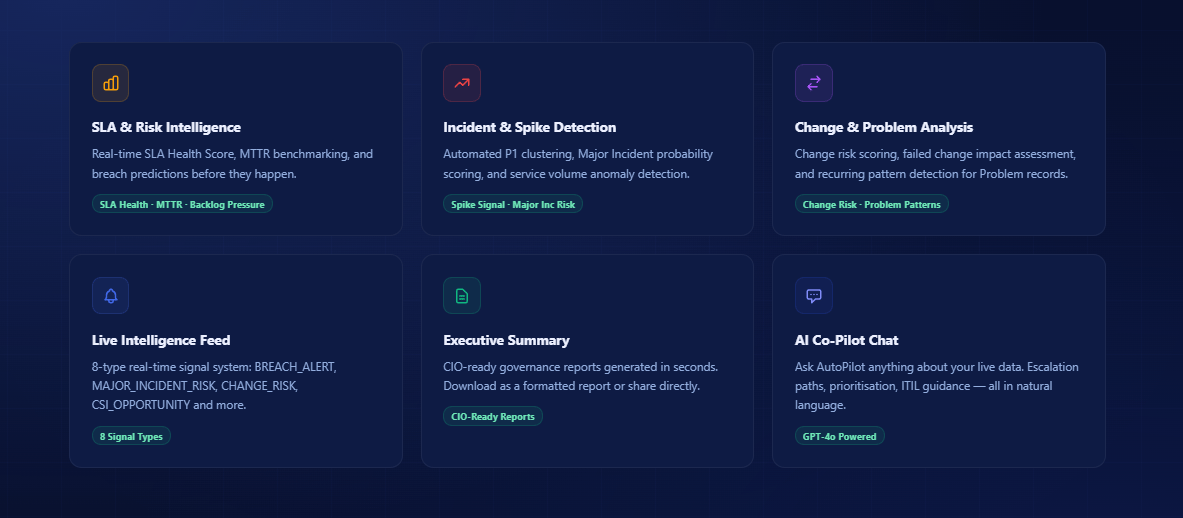Click the Live Intelligence Feed description text
Image resolution: width=1183 pixels, height=518 pixels.
tap(214, 386)
